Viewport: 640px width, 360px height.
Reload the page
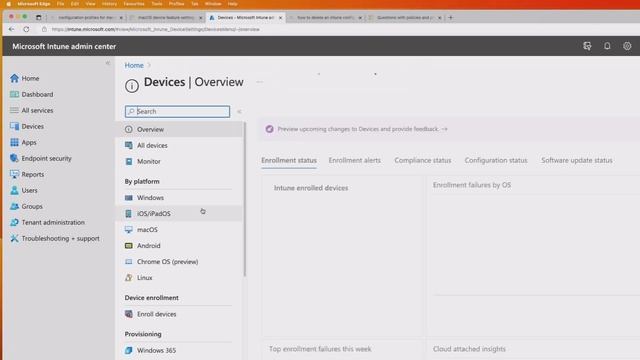coord(26,29)
